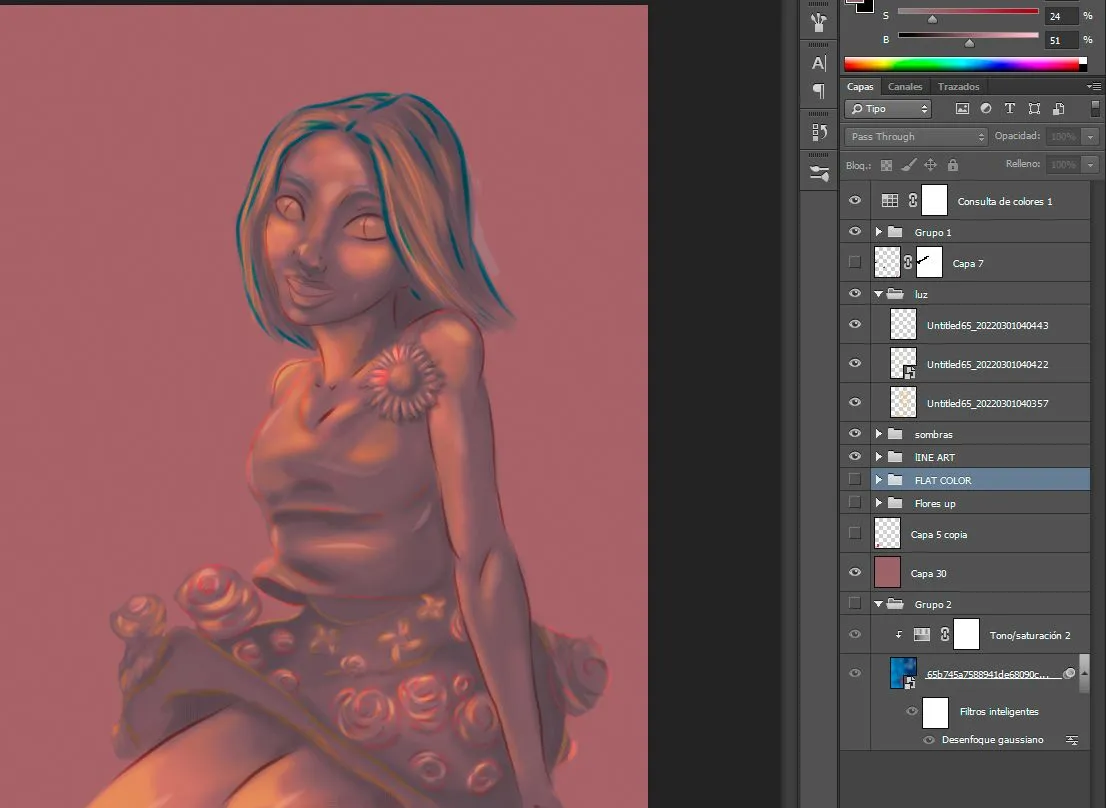Hide layer Untitled65_20220301040443
Image resolution: width=1106 pixels, height=808 pixels.
[855, 324]
